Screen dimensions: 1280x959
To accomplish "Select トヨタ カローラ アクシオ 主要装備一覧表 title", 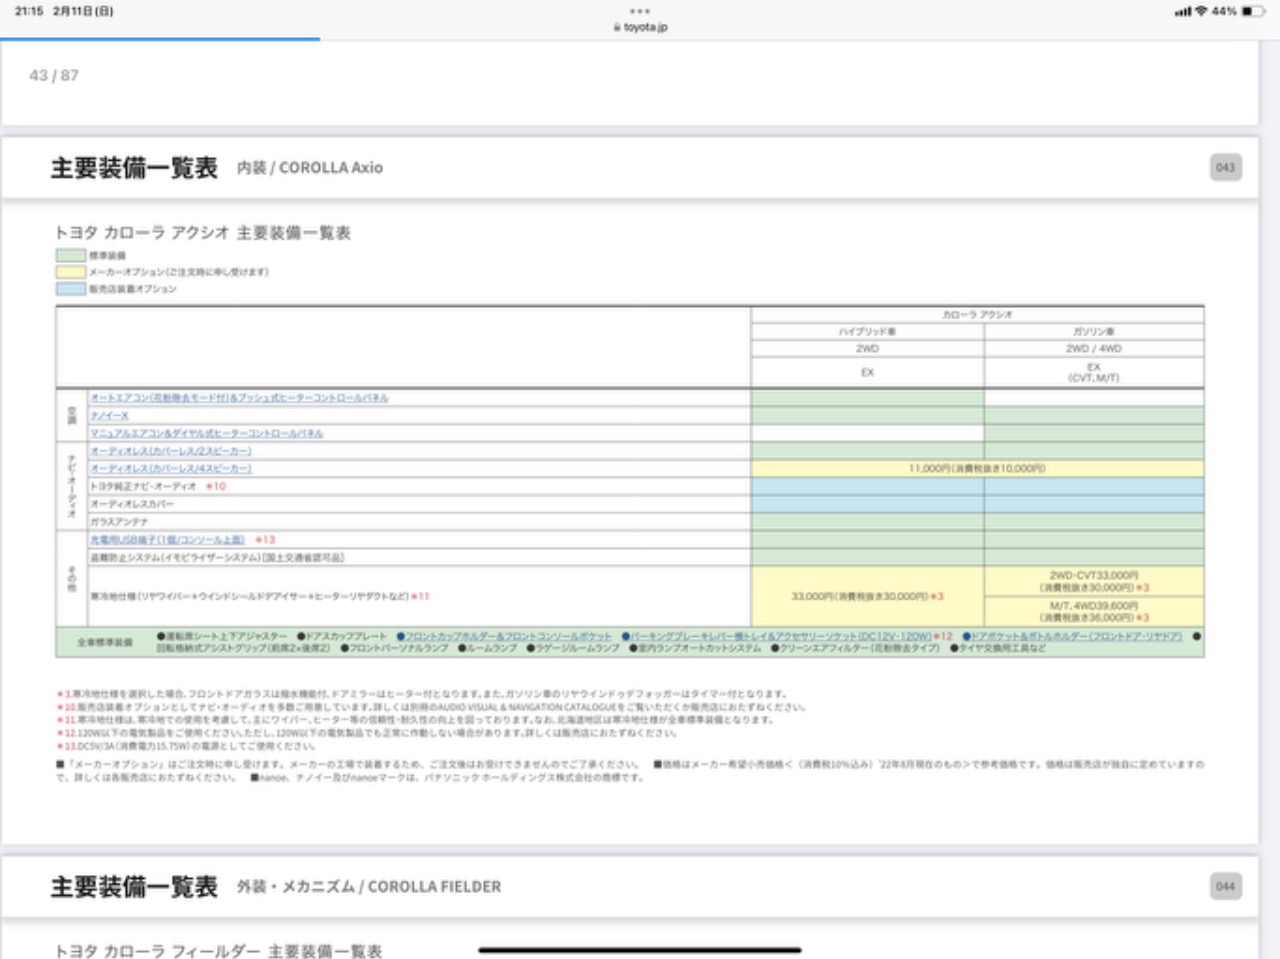I will (x=202, y=232).
